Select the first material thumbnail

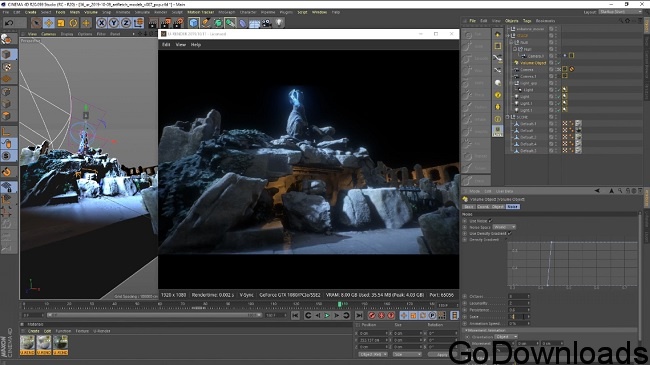[27, 345]
